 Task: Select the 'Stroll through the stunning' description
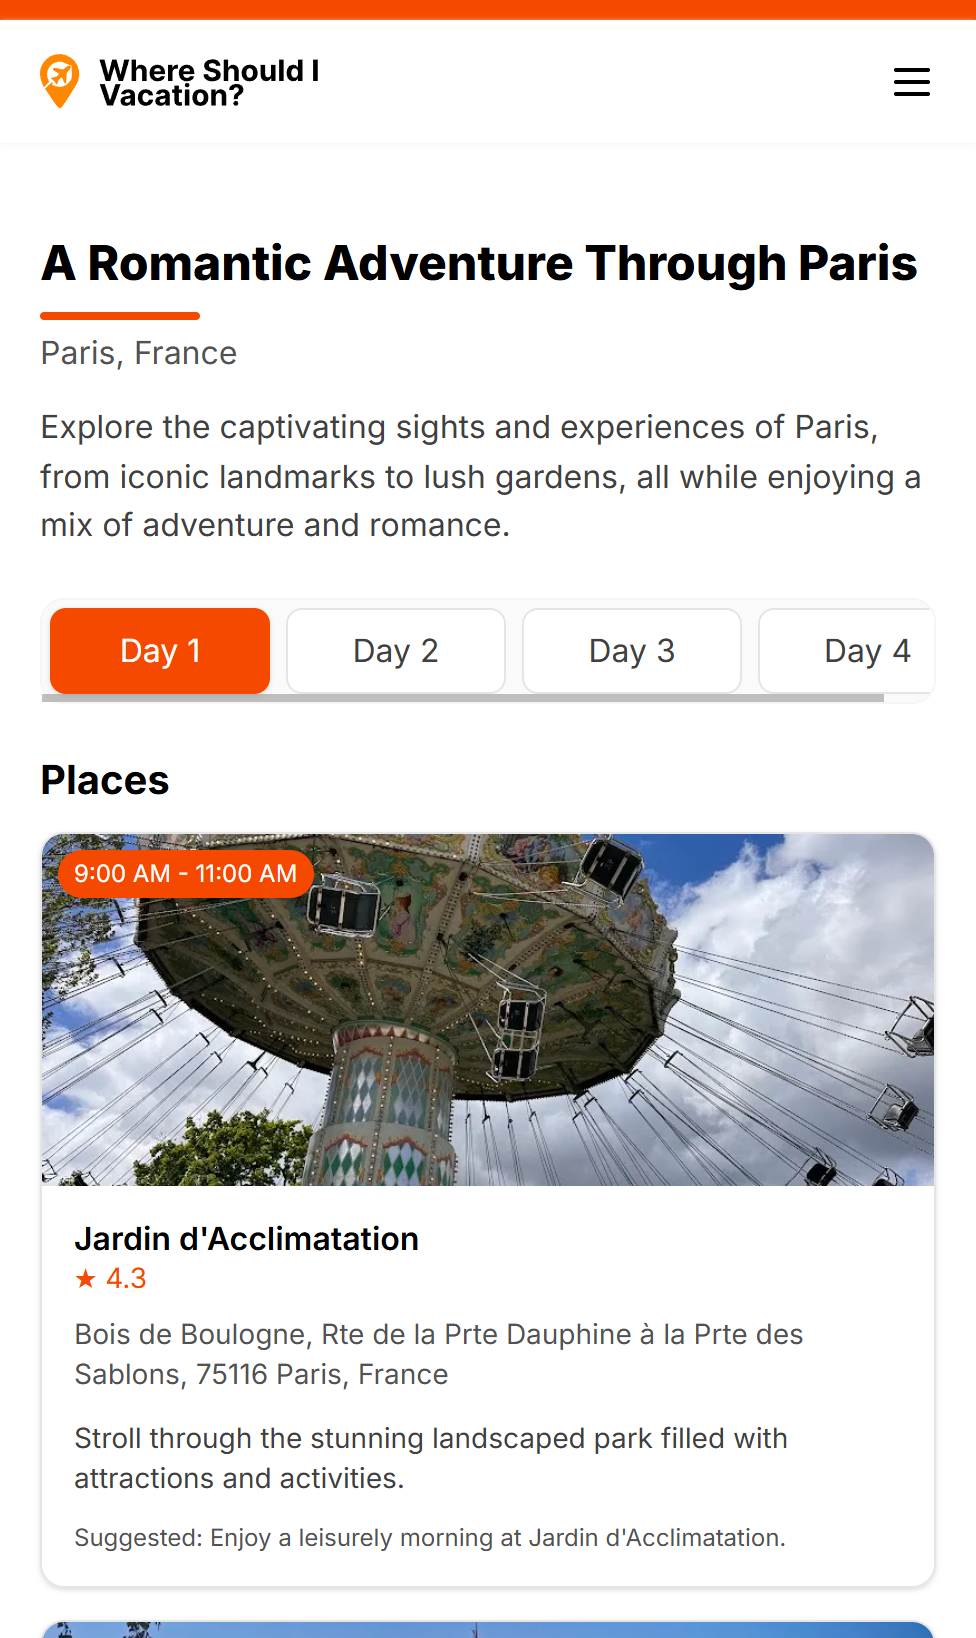[430, 1458]
